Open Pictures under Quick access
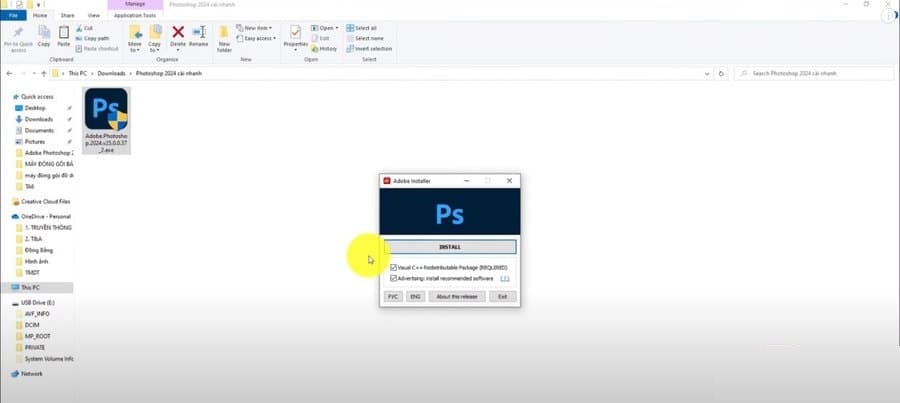900x403 pixels. [34, 142]
